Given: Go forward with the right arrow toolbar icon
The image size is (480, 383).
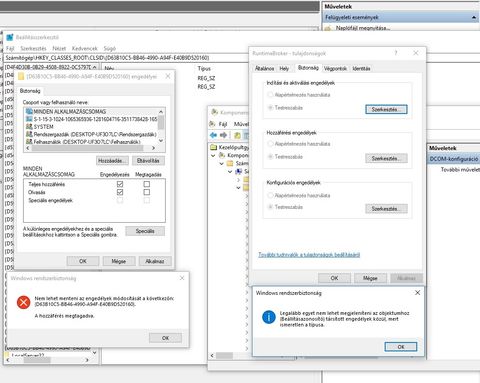Looking at the screenshot, I should [x=223, y=135].
